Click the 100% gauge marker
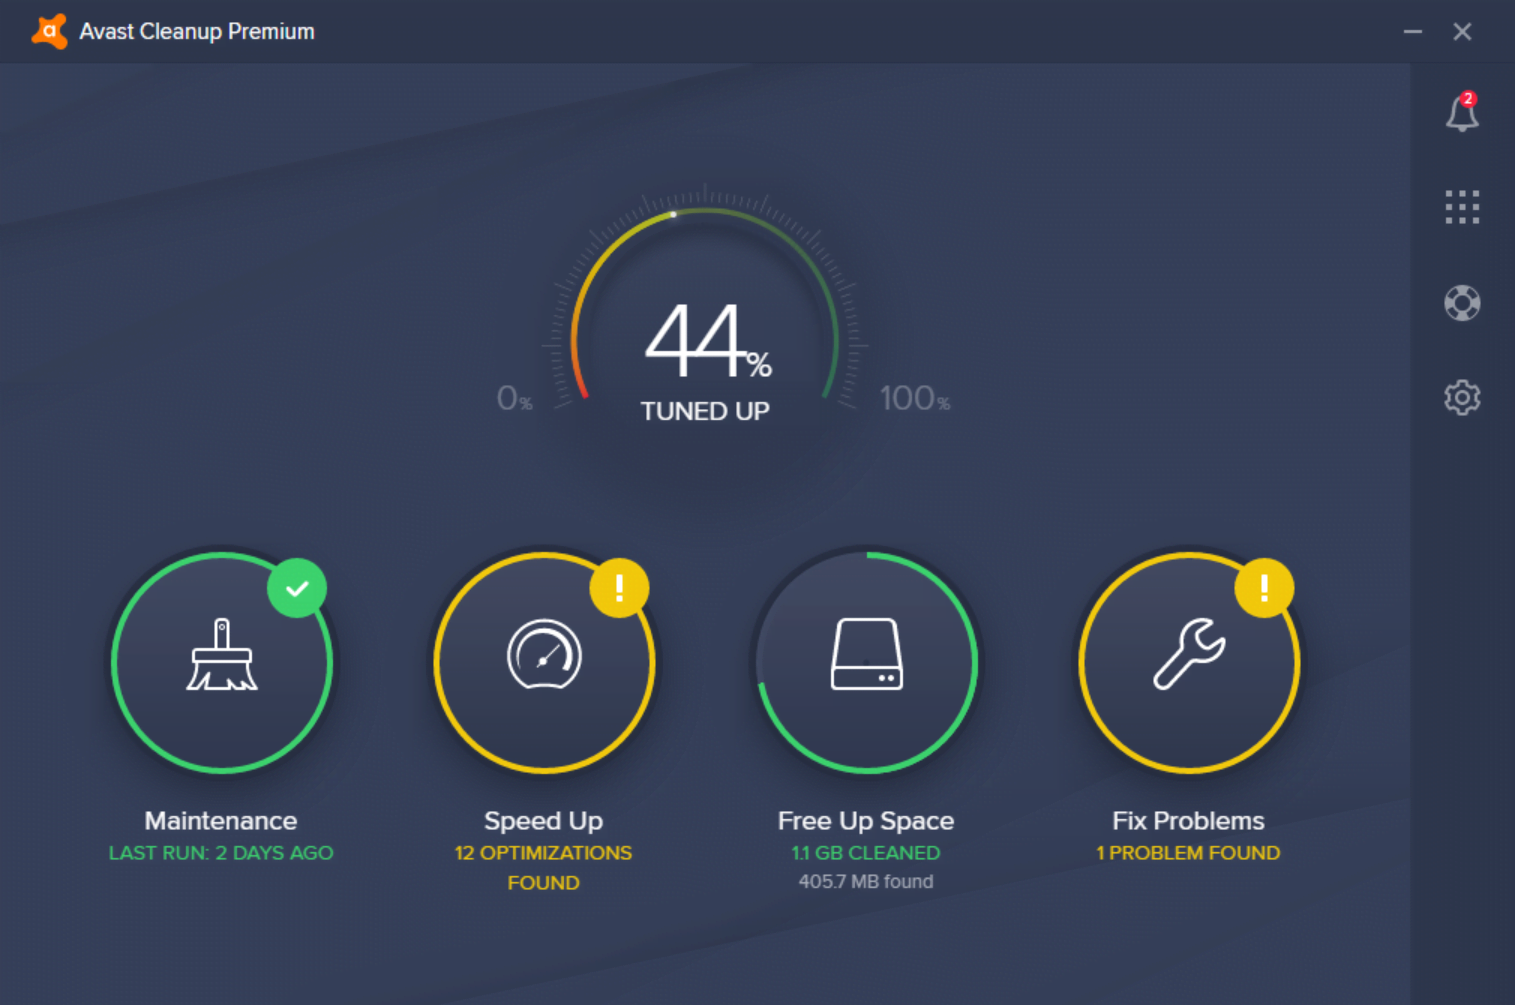Screen dimensions: 1515x1005 pyautogui.click(x=915, y=399)
